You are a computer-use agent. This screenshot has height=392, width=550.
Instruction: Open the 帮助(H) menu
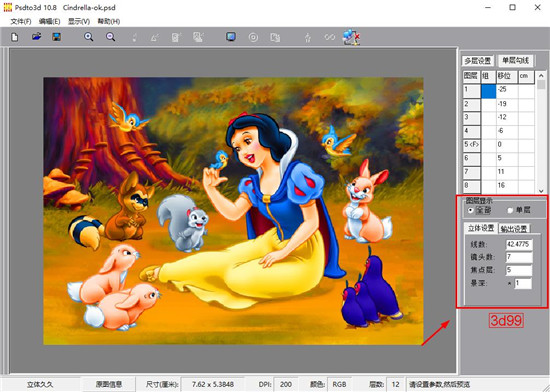109,22
